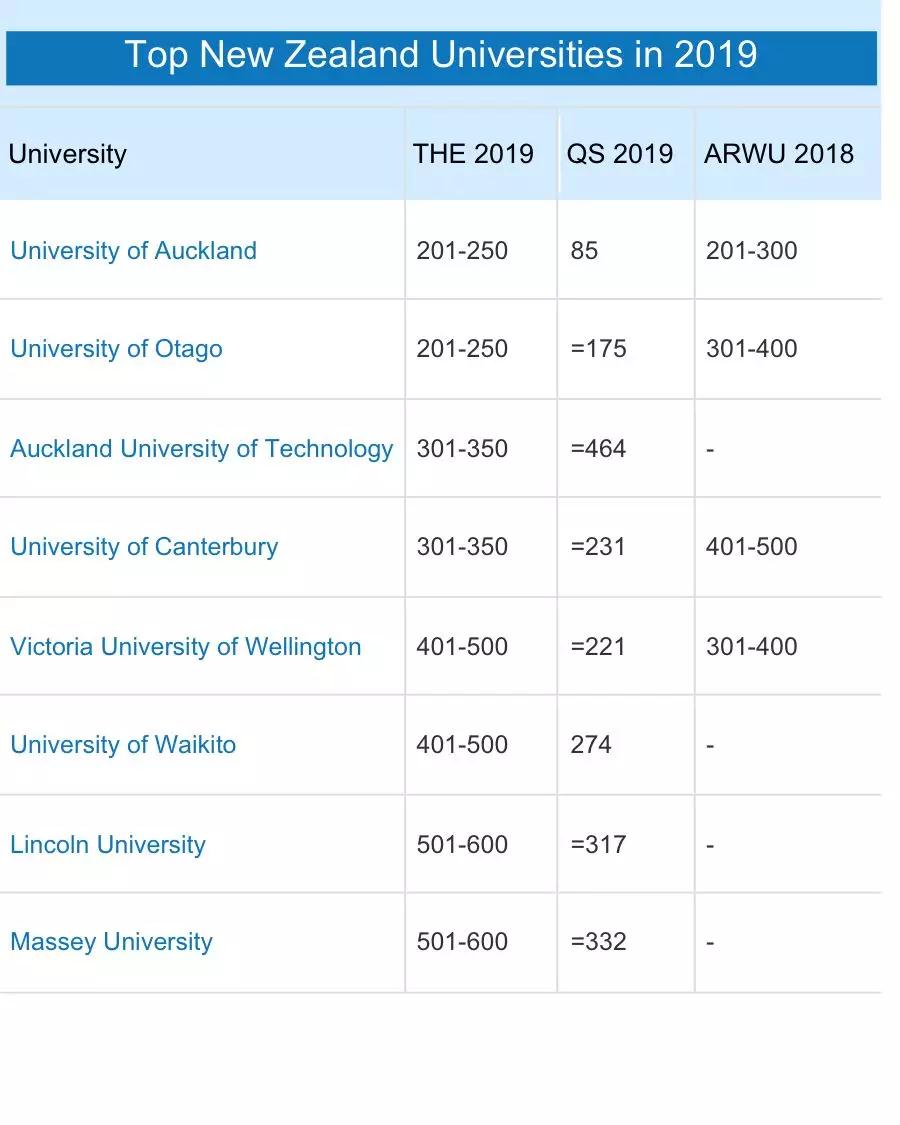
Task: Click the Top New Zealand Universities title
Action: click(441, 54)
